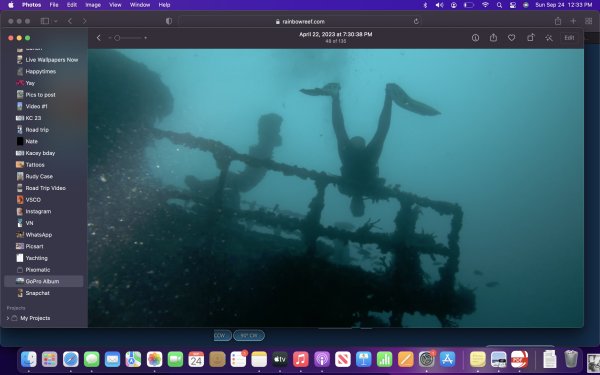Viewport: 600px width, 375px height.
Task: Toggle Safari sidebar button
Action: pyautogui.click(x=45, y=21)
